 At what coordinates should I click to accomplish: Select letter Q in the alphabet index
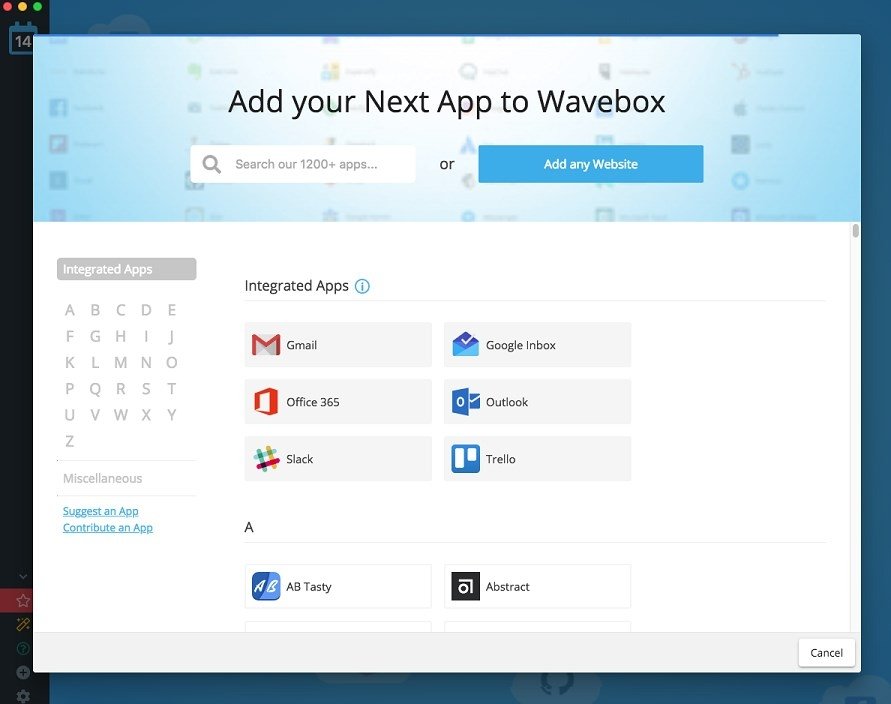(95, 389)
